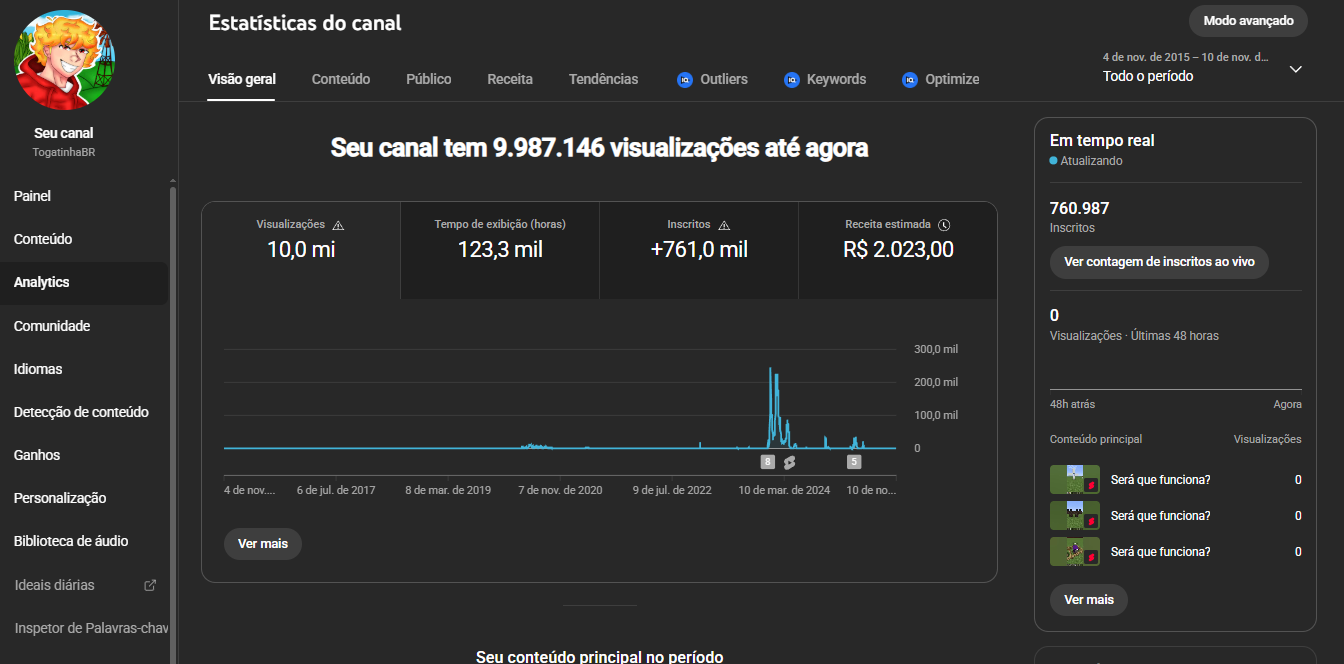
Task: Click Ver mais in the Em tempo real card
Action: pos(1089,600)
